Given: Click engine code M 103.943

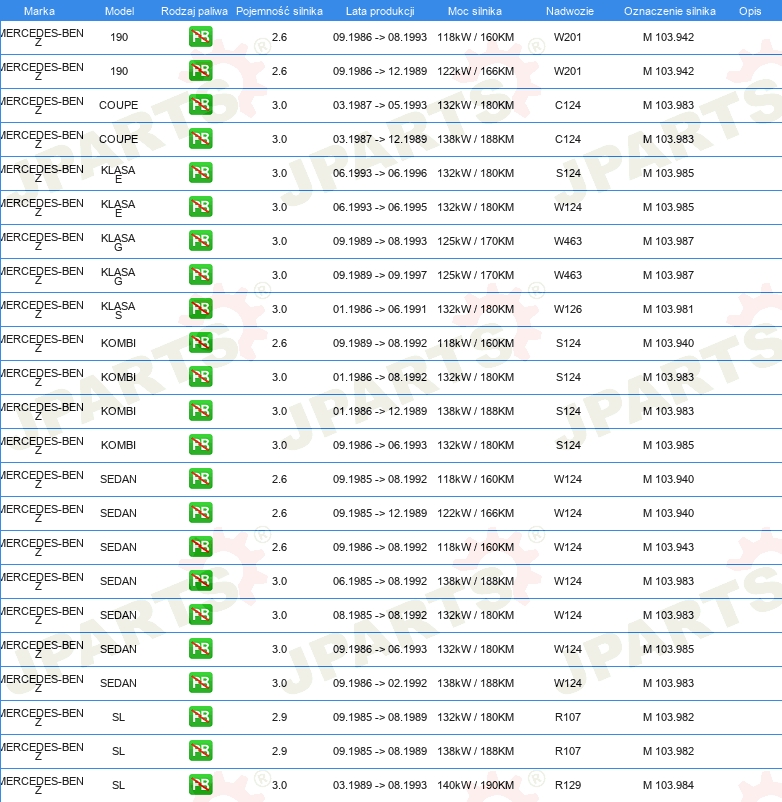Looking at the screenshot, I should pos(668,547).
